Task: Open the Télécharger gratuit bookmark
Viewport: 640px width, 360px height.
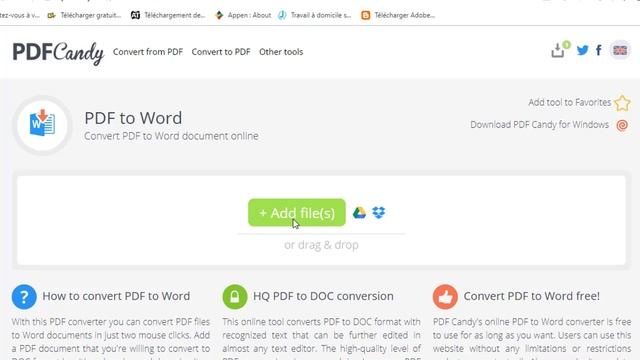Action: click(85, 15)
